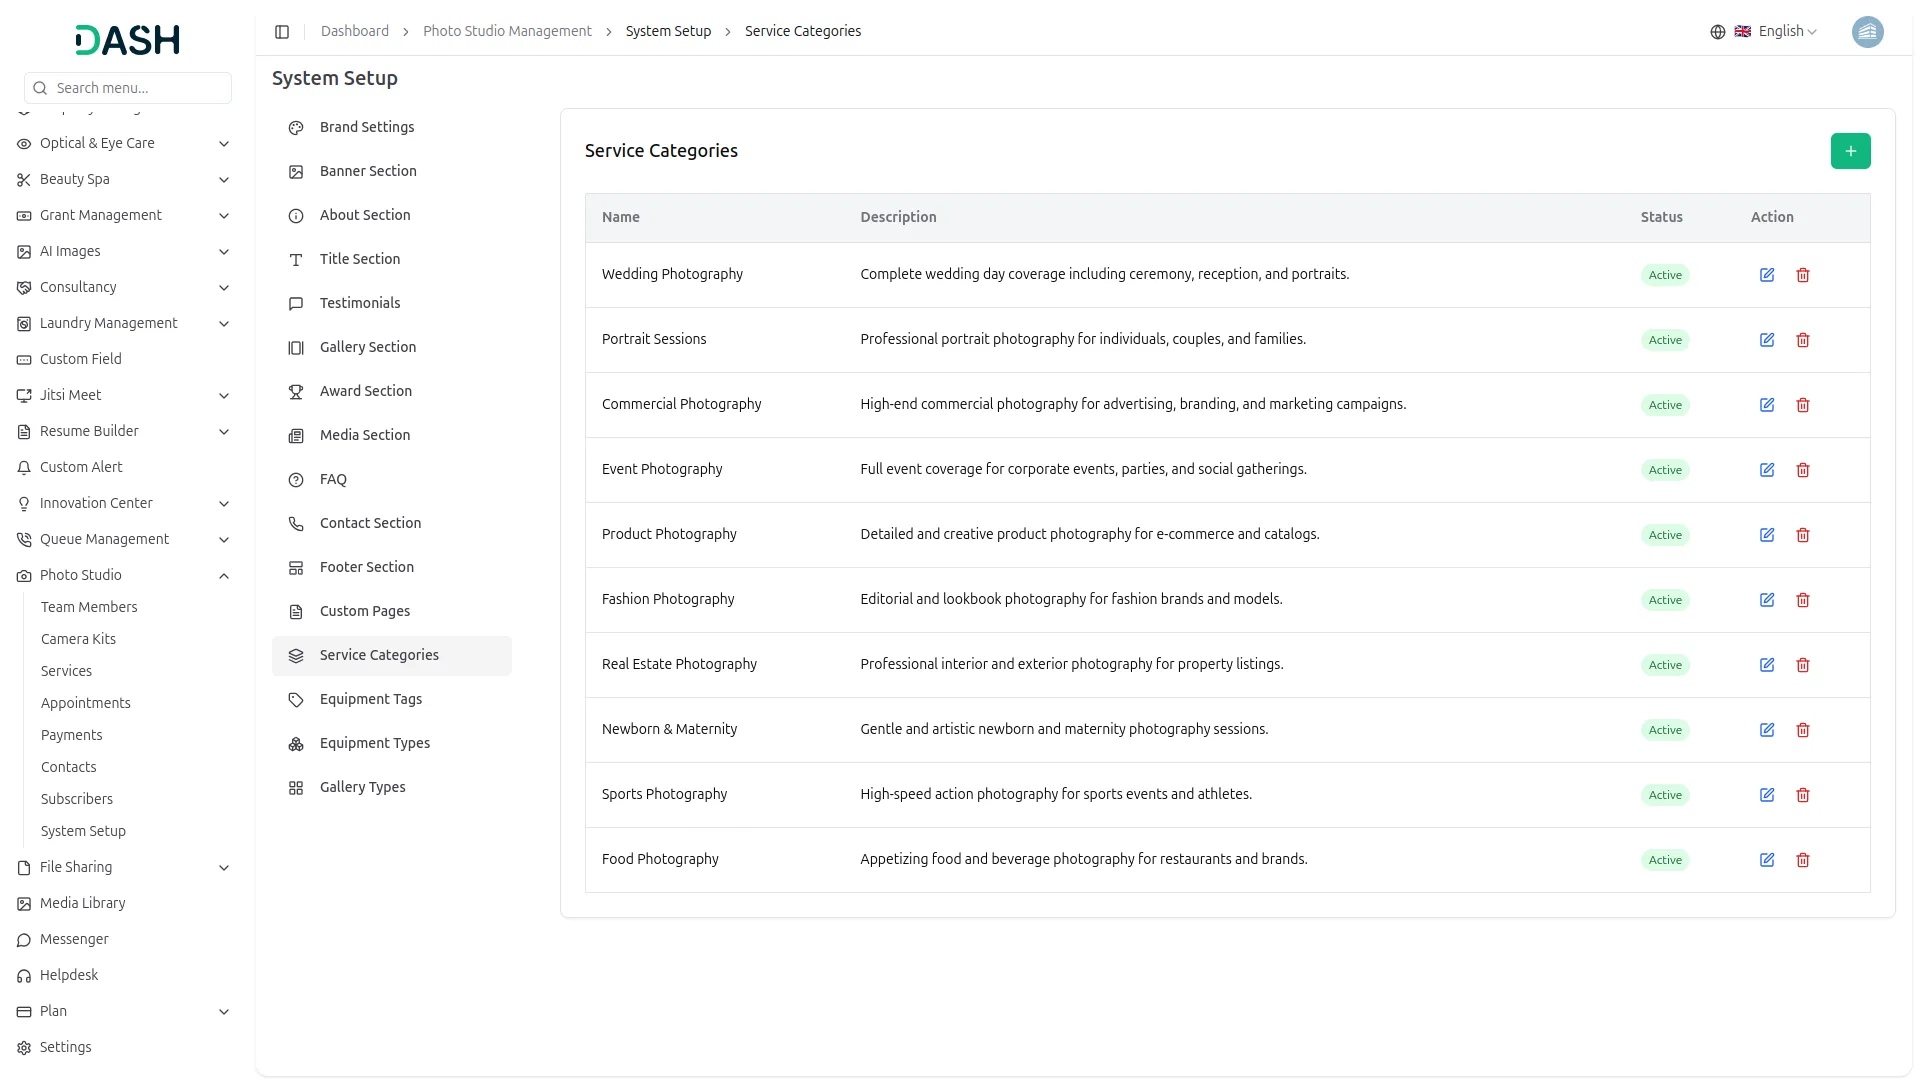Open the Equipment Tags tag icon
Screen dimensions: 1920x1080
[x=294, y=699]
